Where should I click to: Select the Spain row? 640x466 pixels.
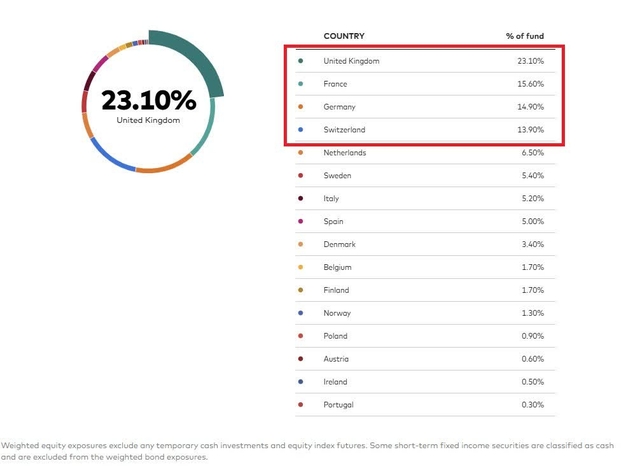[425, 221]
